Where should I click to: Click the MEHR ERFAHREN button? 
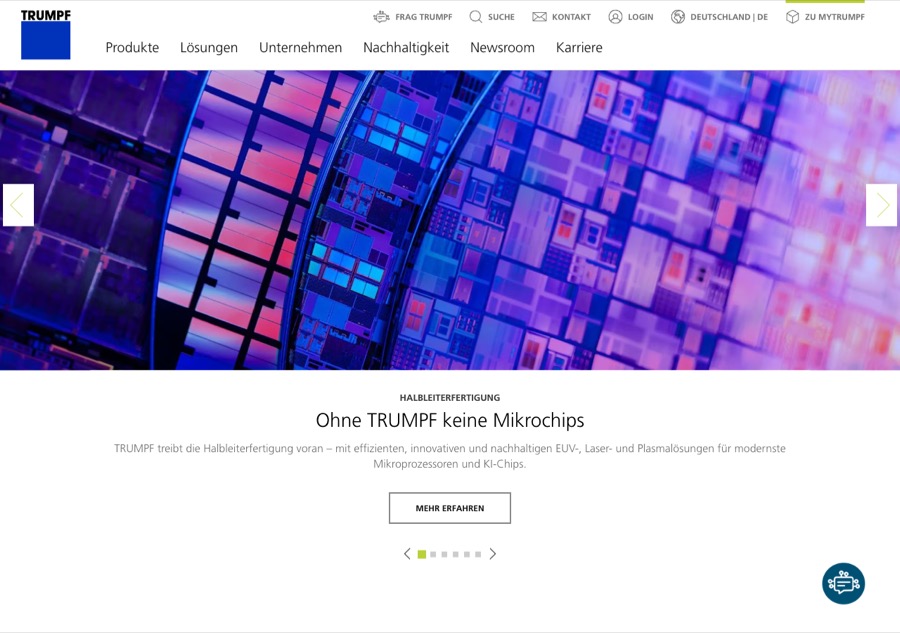pos(450,508)
